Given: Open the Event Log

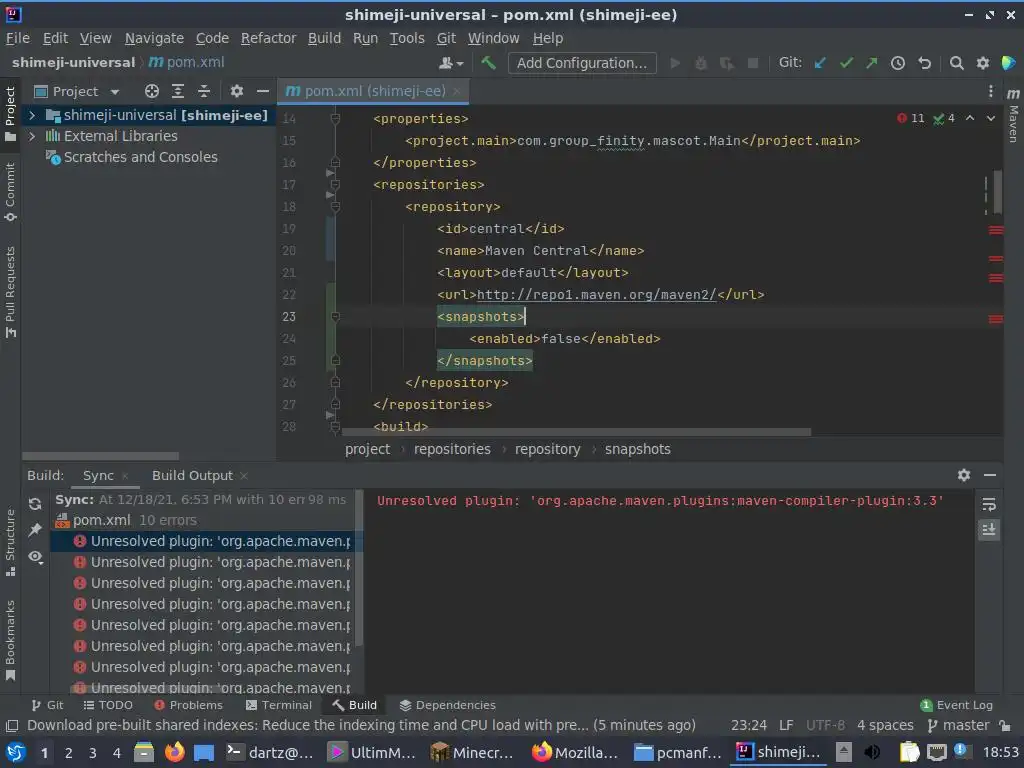Looking at the screenshot, I should [x=957, y=705].
